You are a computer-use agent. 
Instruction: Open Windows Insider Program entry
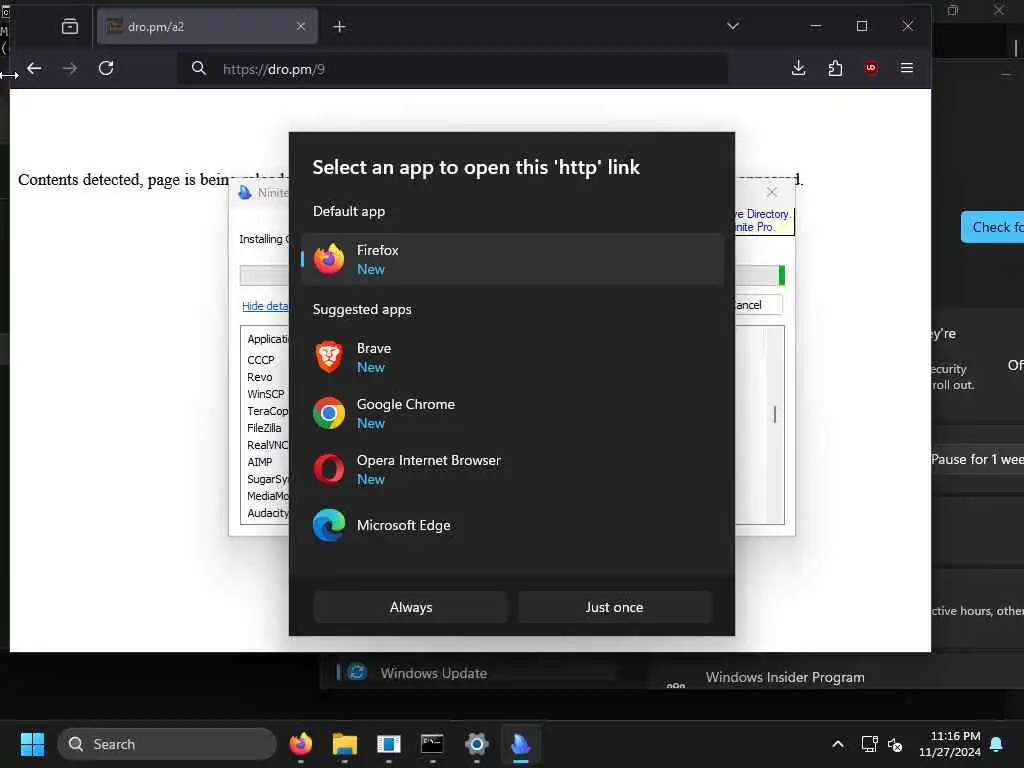click(785, 677)
